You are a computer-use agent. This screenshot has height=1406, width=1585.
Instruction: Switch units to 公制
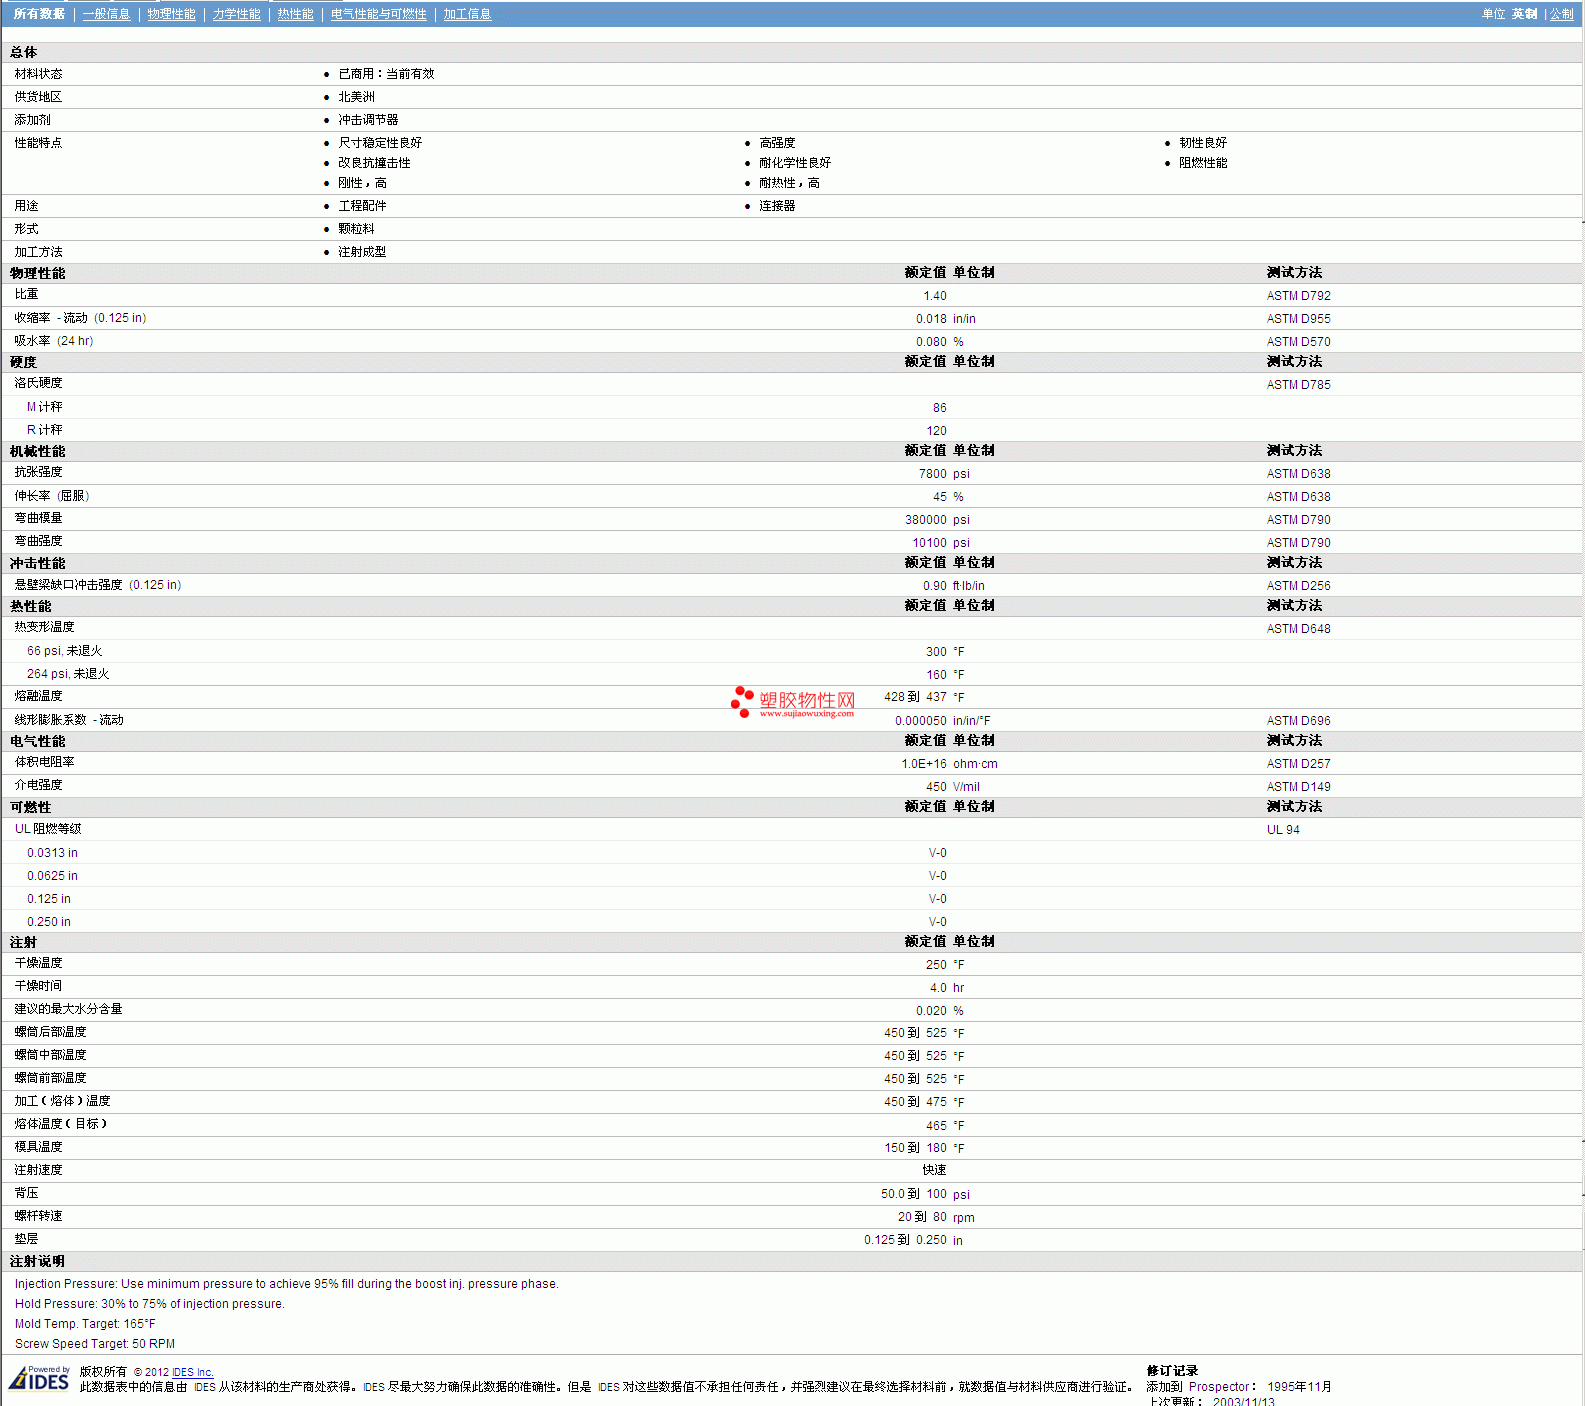tap(1561, 14)
